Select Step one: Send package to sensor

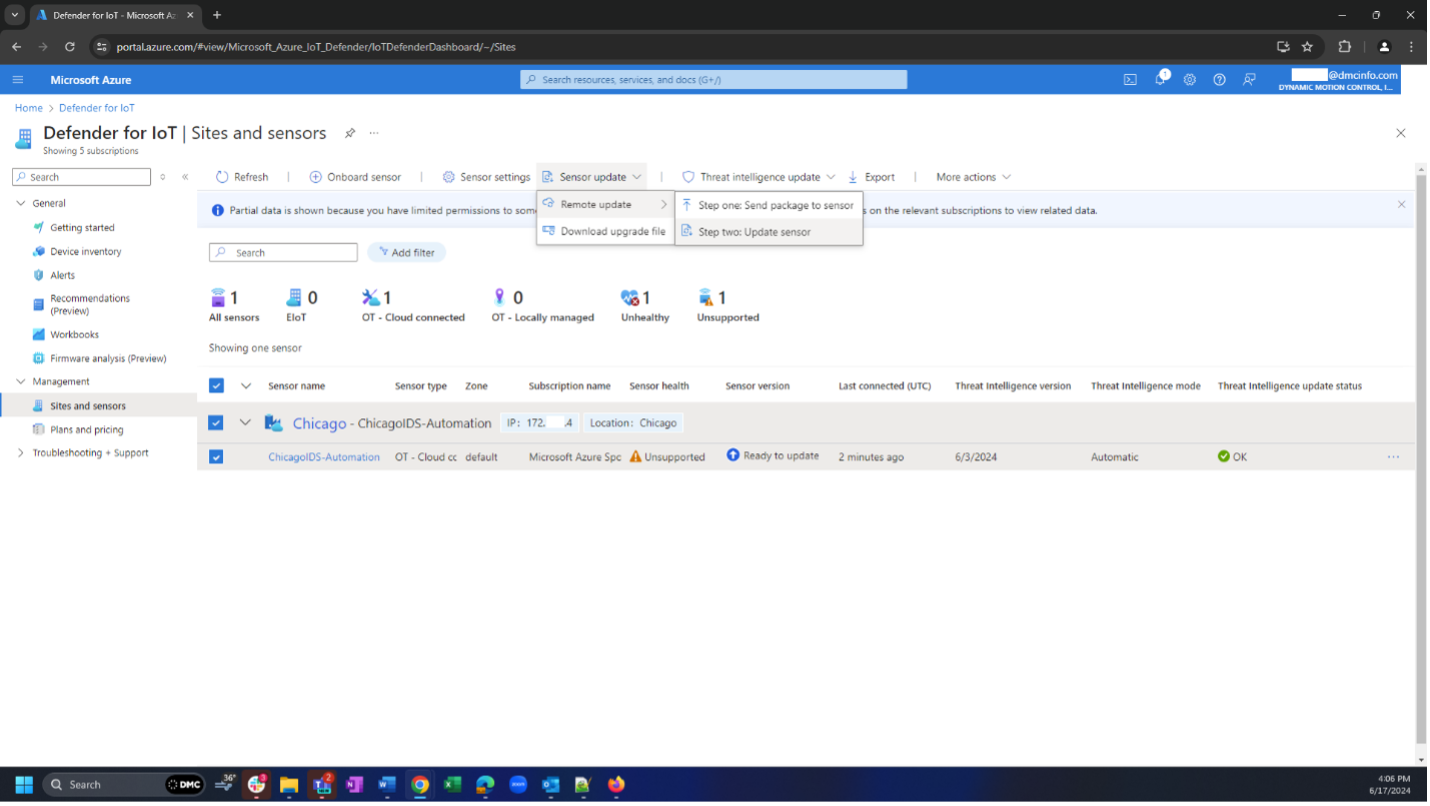769,205
